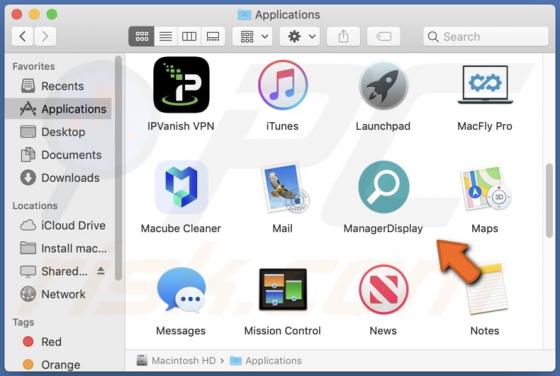Click Applications in the path bar
The width and height of the screenshot is (560, 376).
tap(266, 361)
